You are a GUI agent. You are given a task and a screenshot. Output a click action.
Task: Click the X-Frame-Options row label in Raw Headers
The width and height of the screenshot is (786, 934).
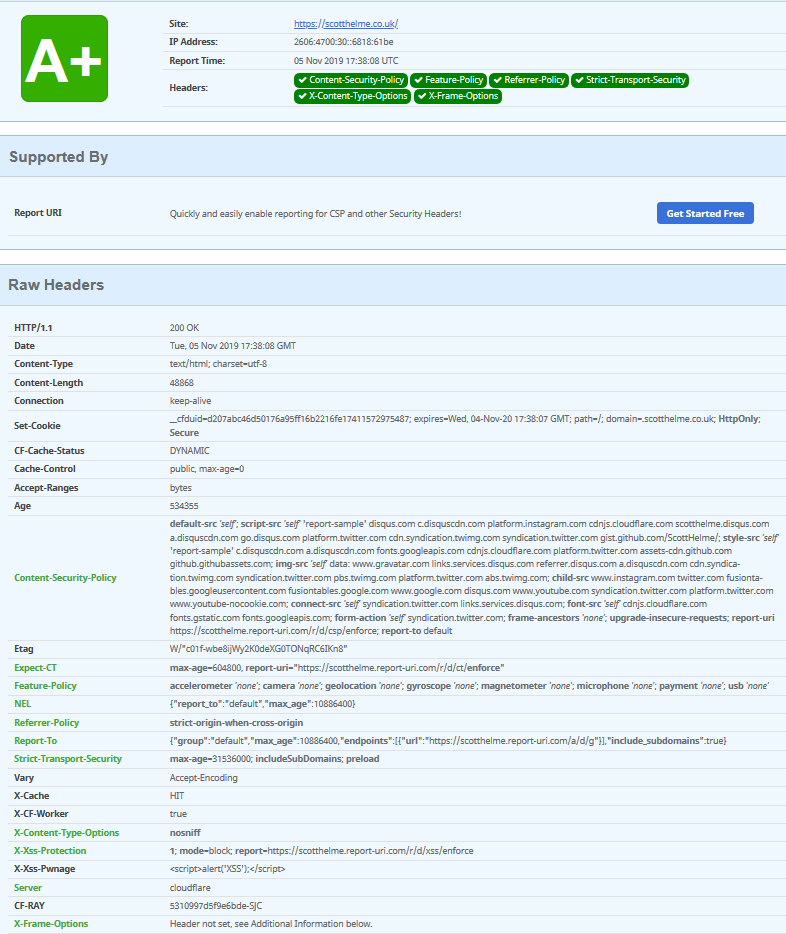click(51, 924)
